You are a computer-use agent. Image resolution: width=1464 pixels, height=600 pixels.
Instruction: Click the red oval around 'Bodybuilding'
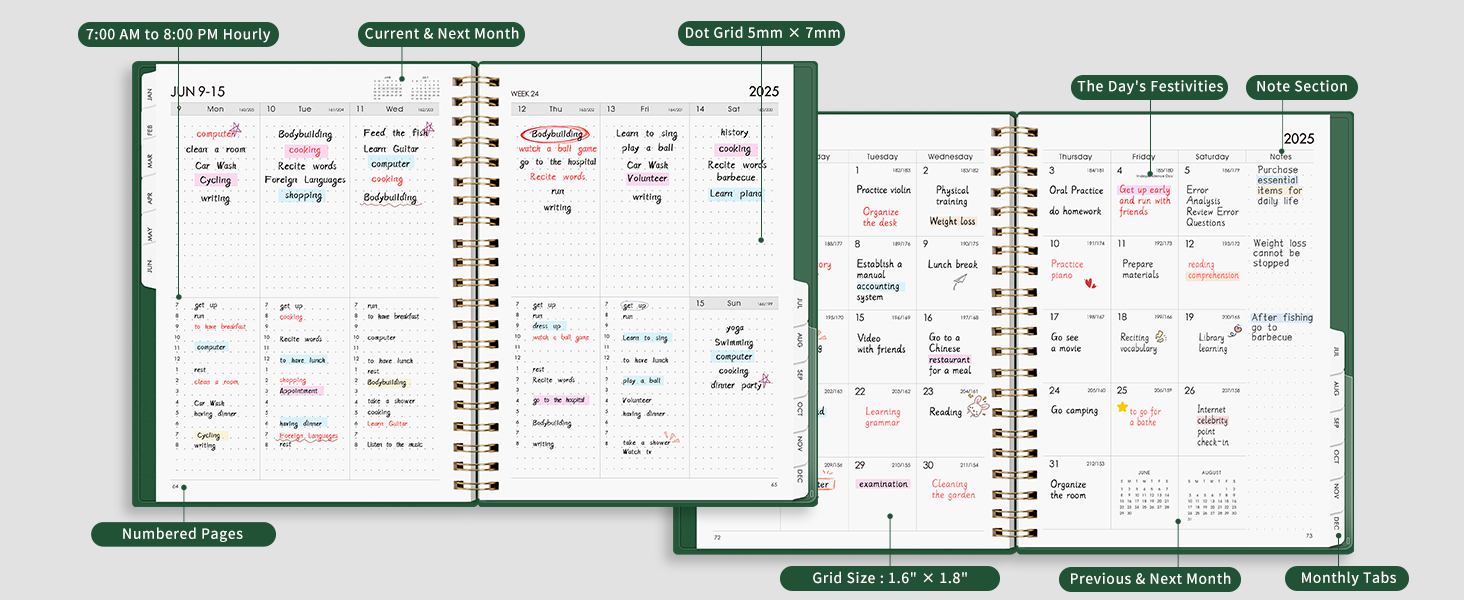click(x=553, y=132)
